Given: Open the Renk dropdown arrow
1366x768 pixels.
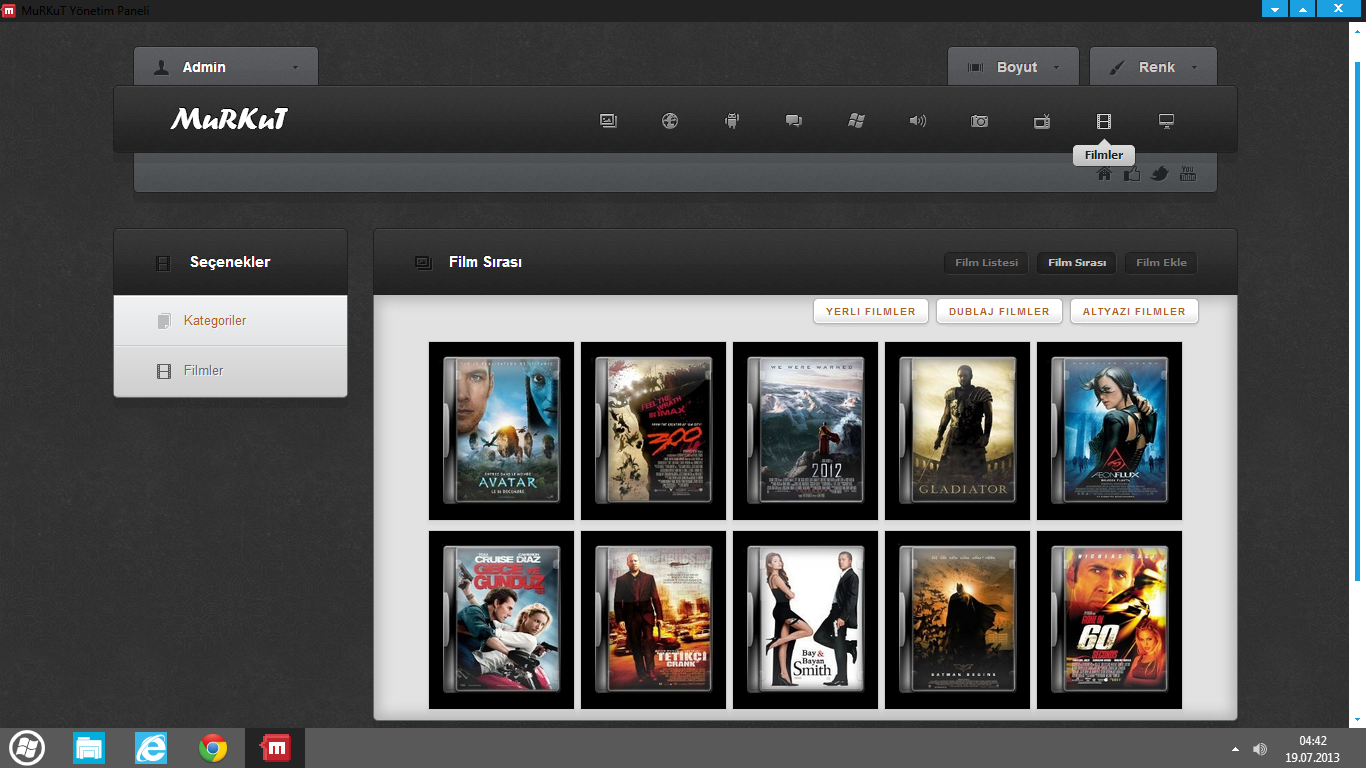Looking at the screenshot, I should click(x=1194, y=68).
